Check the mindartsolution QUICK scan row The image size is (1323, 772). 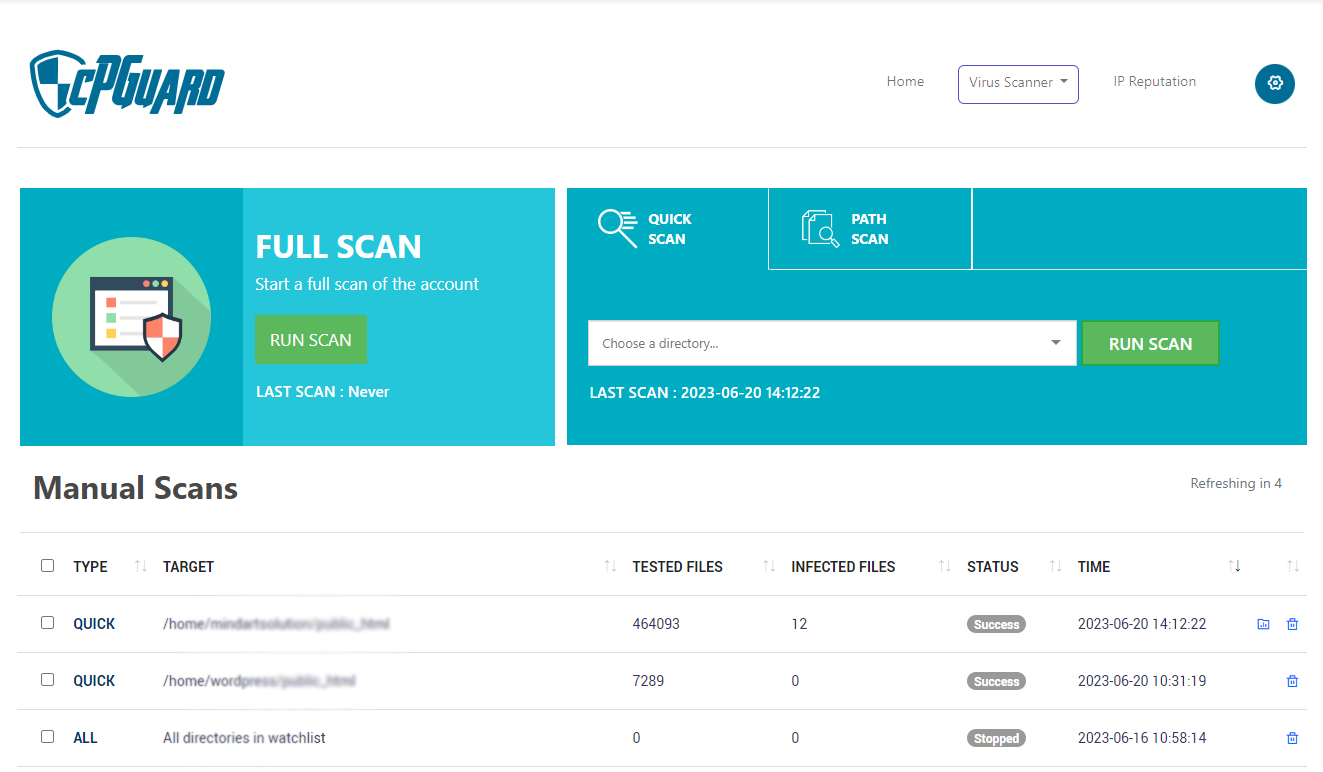tap(47, 622)
